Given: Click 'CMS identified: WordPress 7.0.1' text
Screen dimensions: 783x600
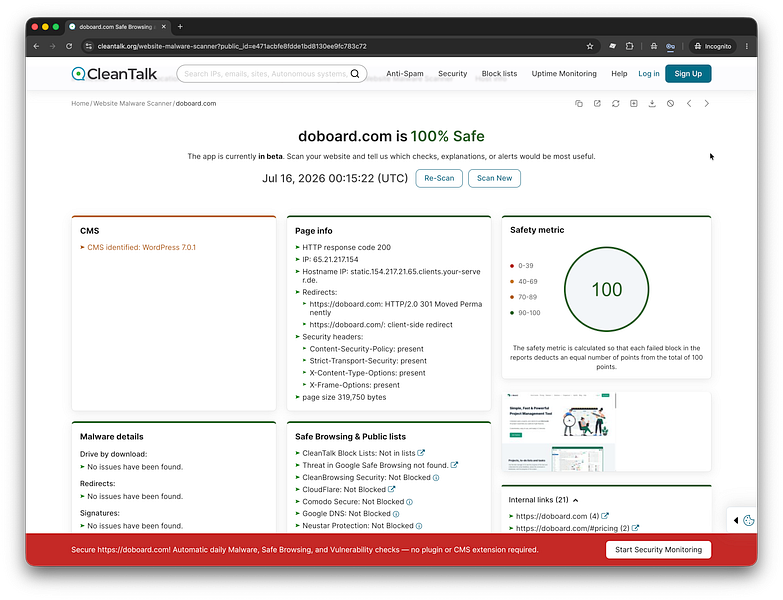Looking at the screenshot, I should tap(141, 247).
